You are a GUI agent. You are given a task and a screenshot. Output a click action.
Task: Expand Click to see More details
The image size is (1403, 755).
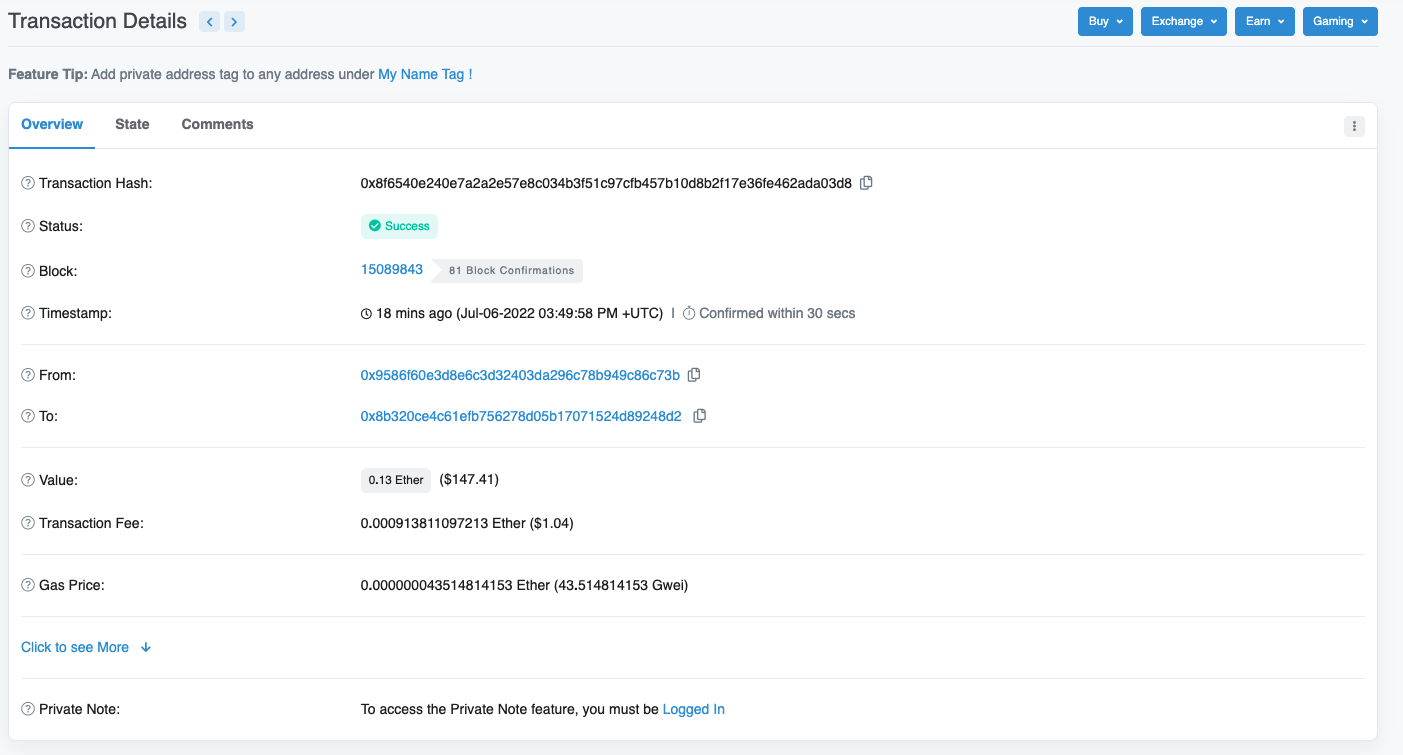86,647
